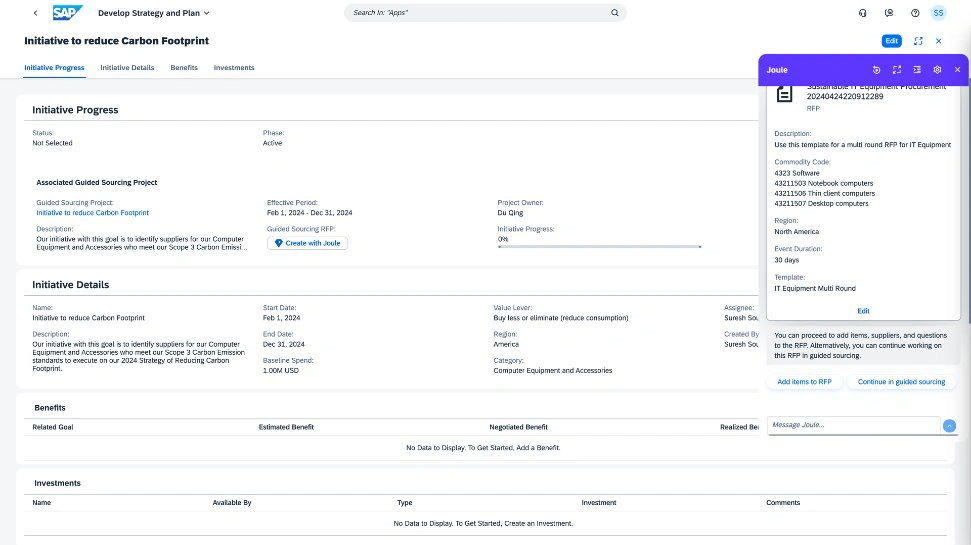Click the Investment column header
The height and width of the screenshot is (545, 971).
point(599,502)
